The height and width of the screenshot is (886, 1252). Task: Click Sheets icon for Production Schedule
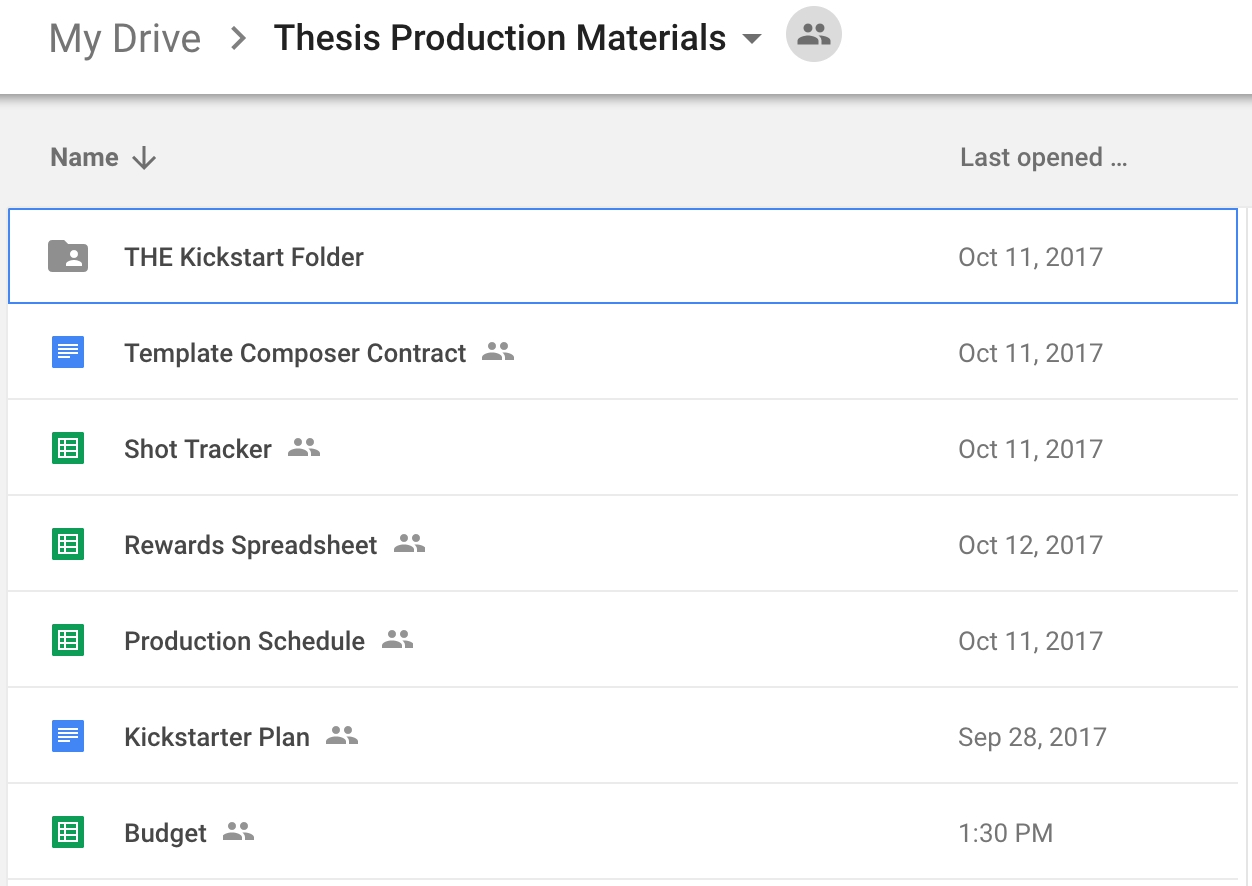(x=68, y=640)
